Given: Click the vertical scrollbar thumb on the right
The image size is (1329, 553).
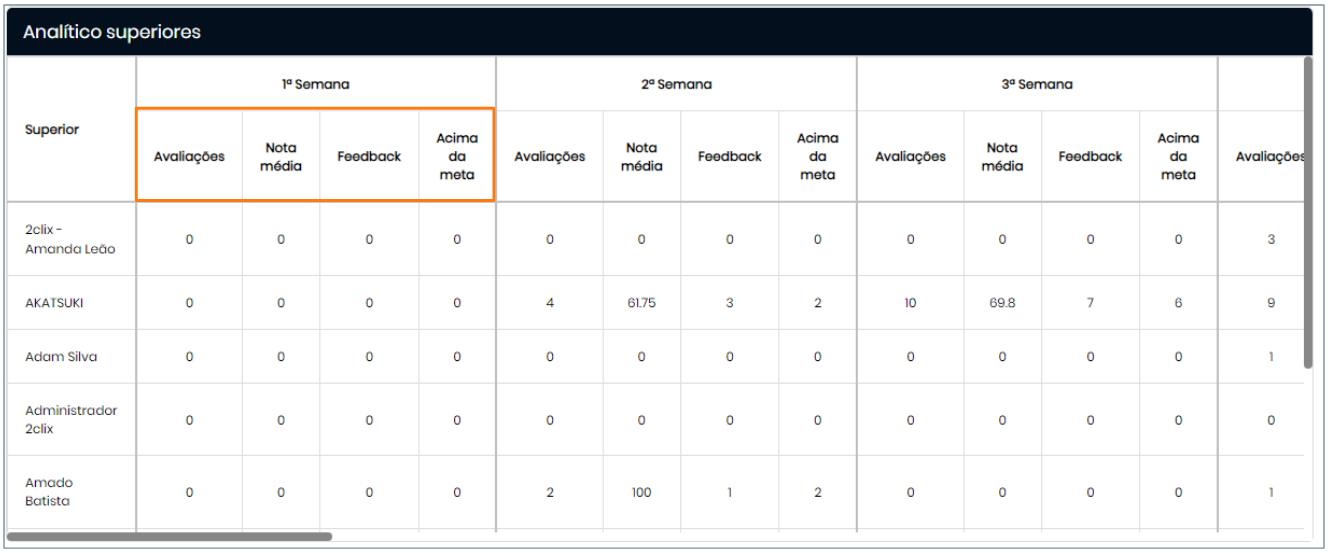Looking at the screenshot, I should click(x=1307, y=212).
